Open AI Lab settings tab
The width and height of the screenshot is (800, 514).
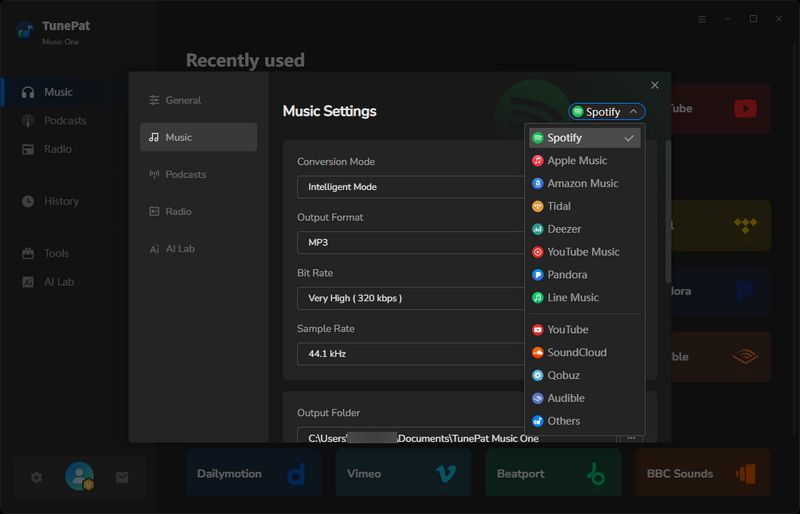click(198, 249)
